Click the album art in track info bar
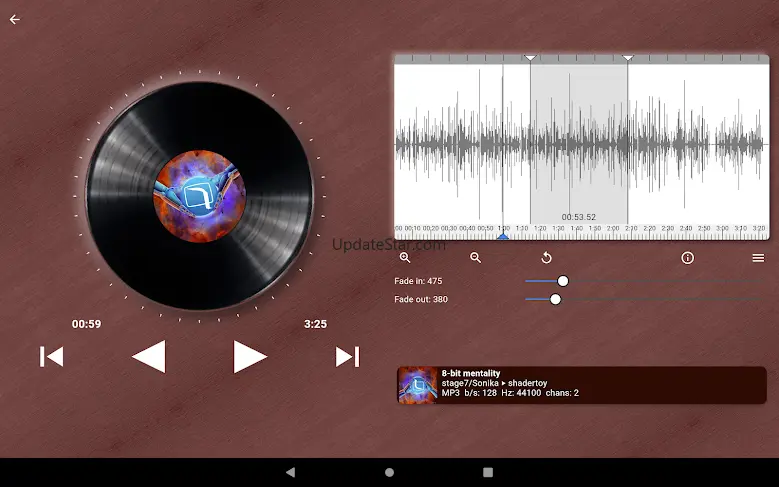 (417, 385)
